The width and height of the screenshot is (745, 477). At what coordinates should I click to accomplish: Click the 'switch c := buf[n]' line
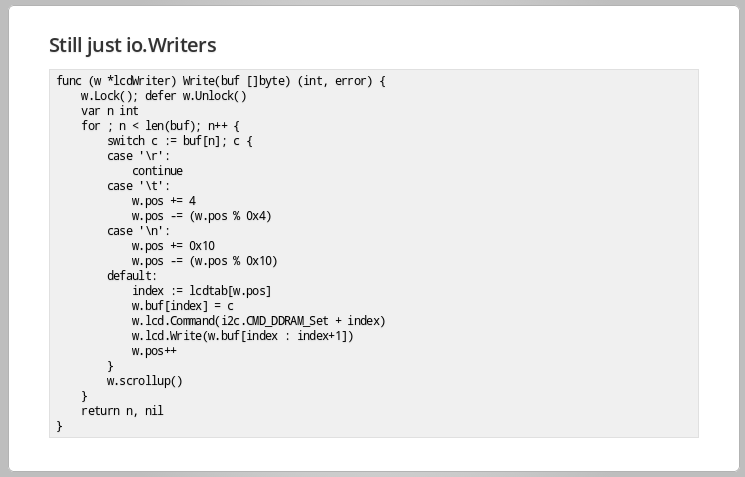(180, 141)
